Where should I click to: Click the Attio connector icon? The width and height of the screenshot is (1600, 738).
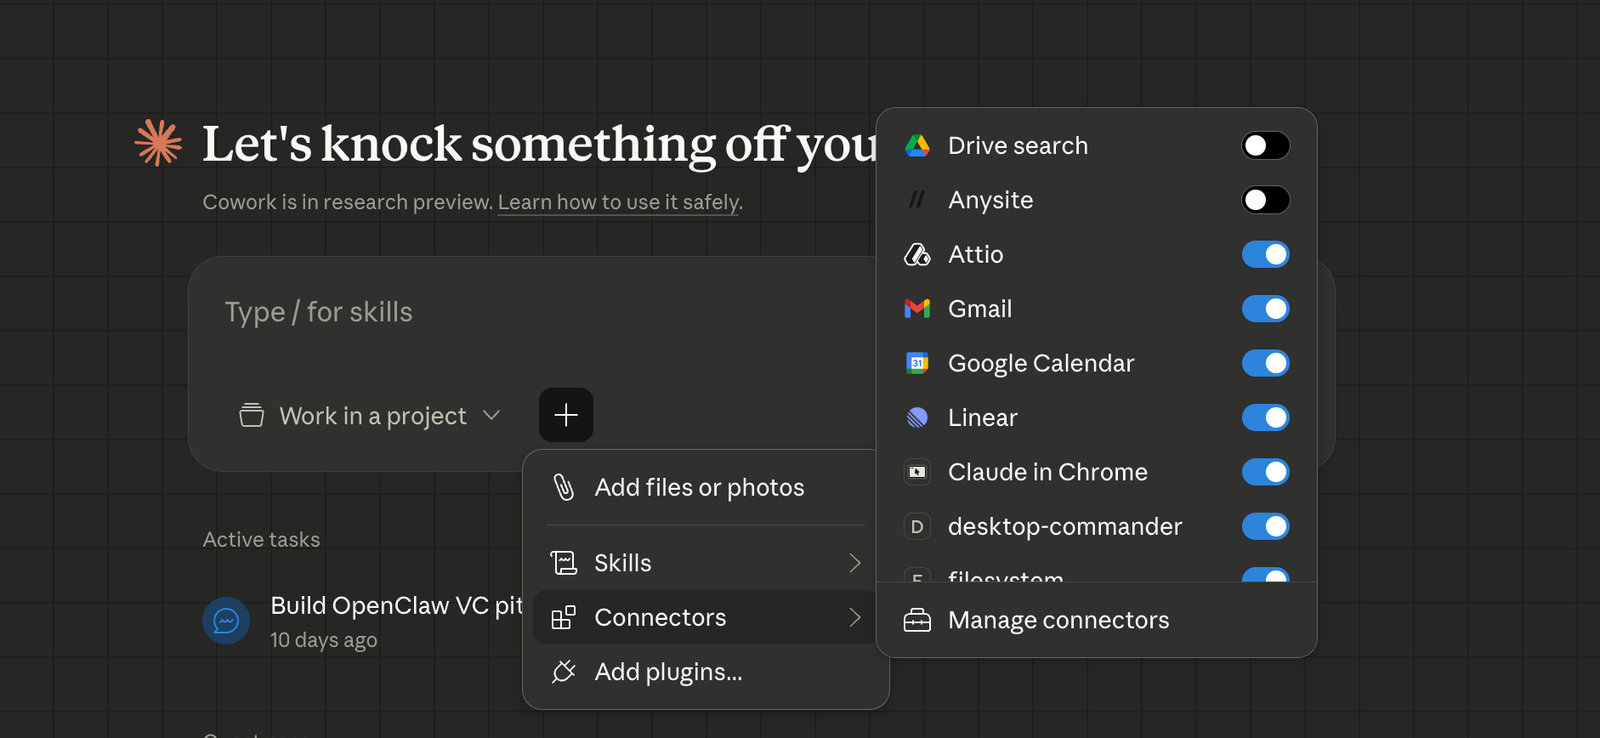click(x=917, y=255)
